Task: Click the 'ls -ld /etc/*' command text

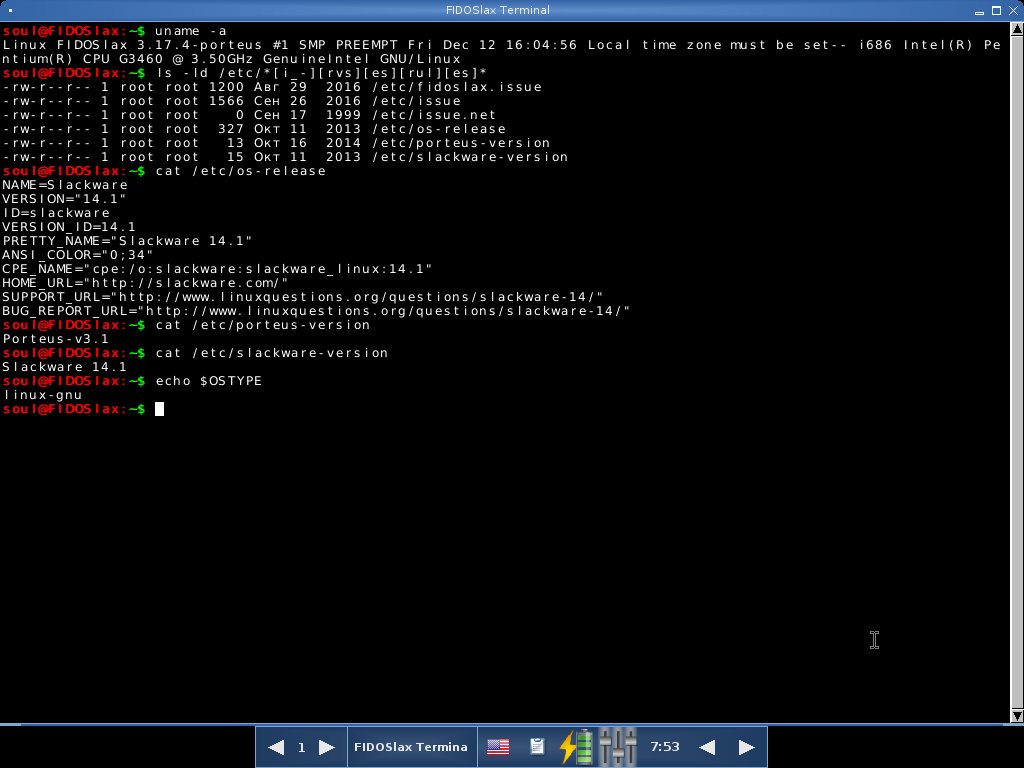Action: click(321, 73)
